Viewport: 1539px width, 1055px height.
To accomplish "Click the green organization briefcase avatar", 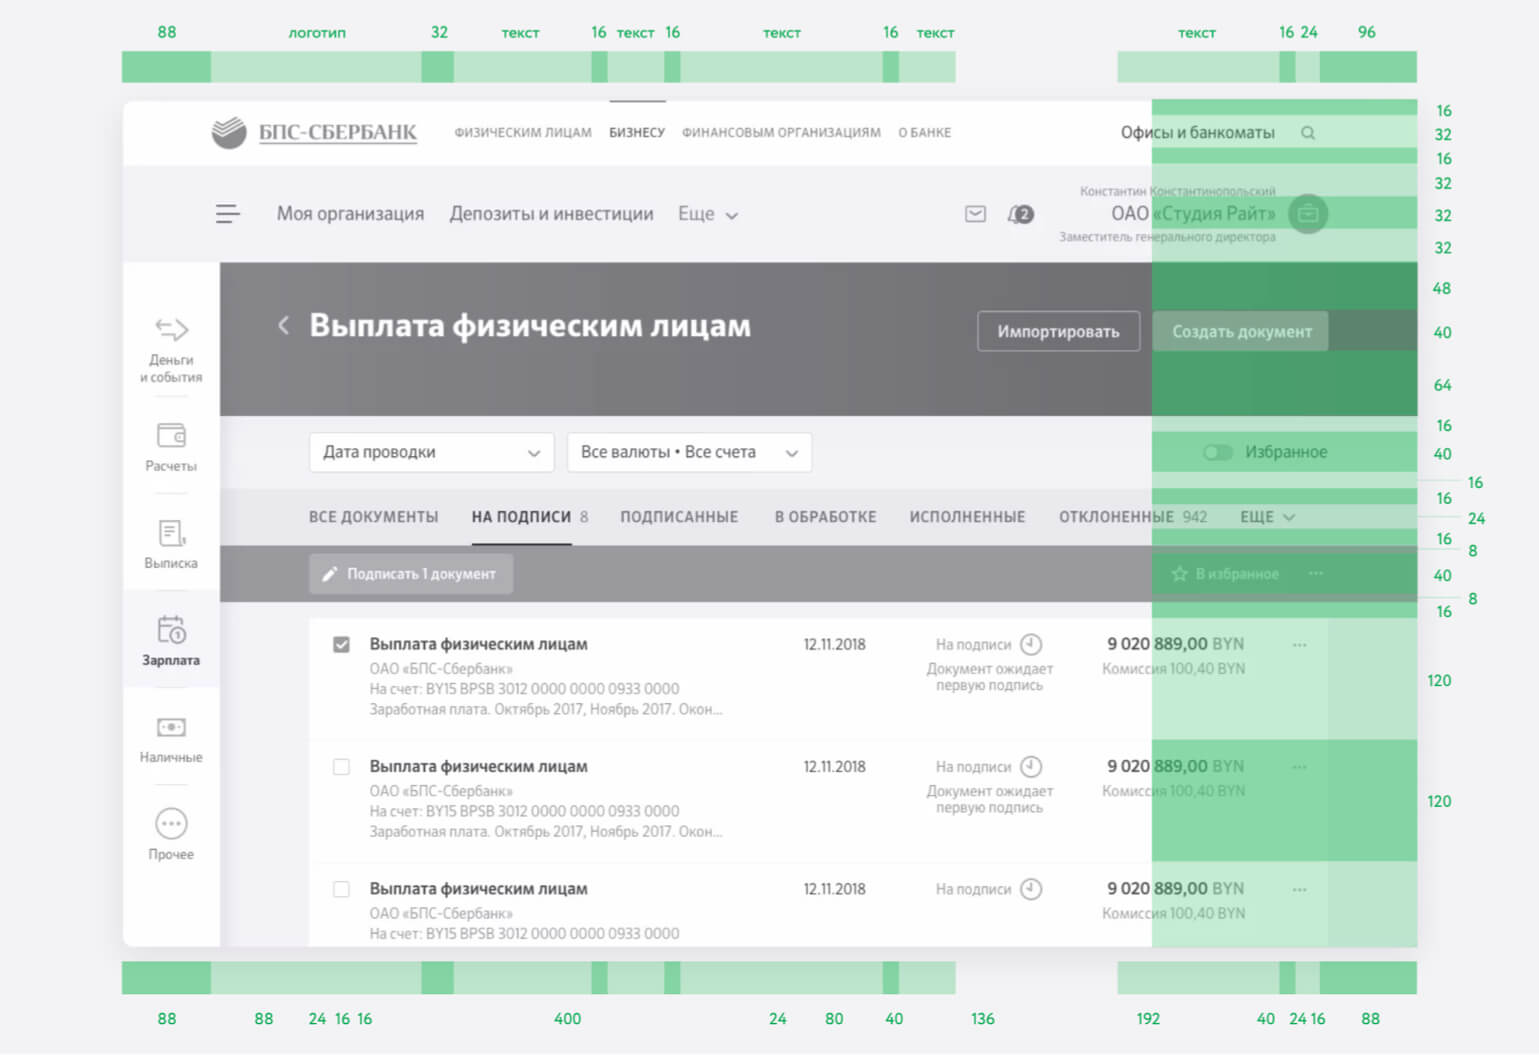I will pyautogui.click(x=1308, y=214).
